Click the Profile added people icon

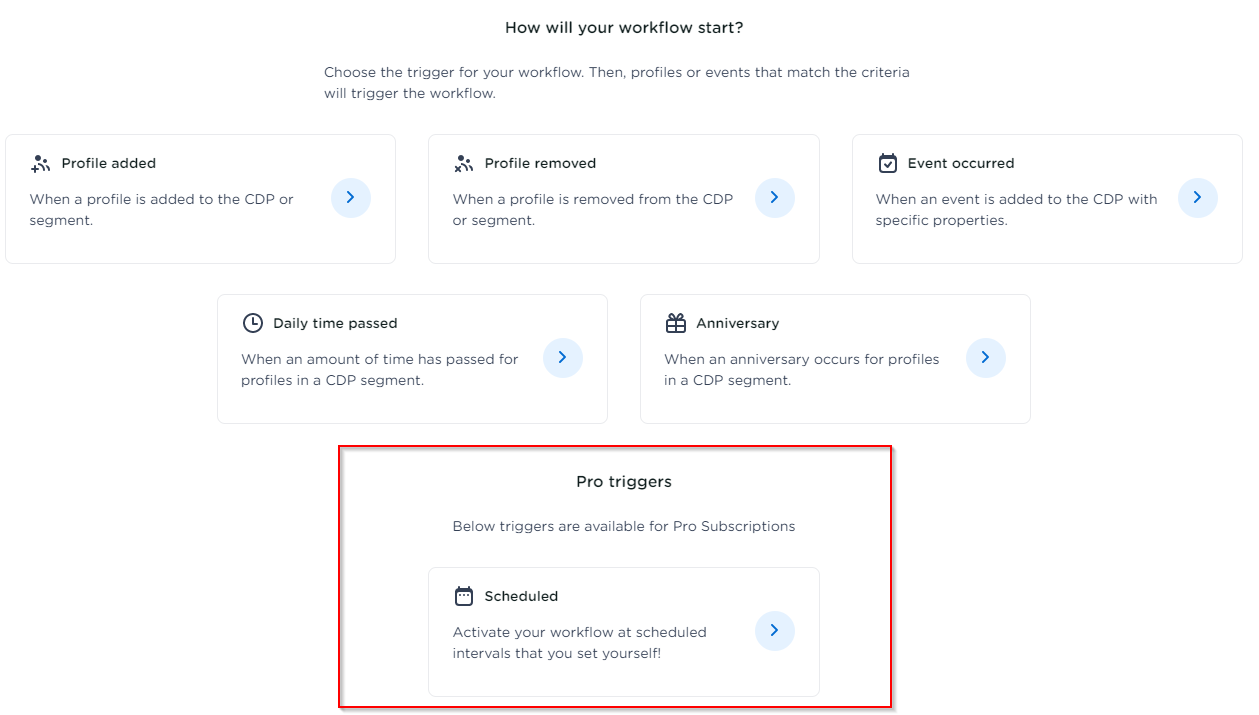pos(41,164)
